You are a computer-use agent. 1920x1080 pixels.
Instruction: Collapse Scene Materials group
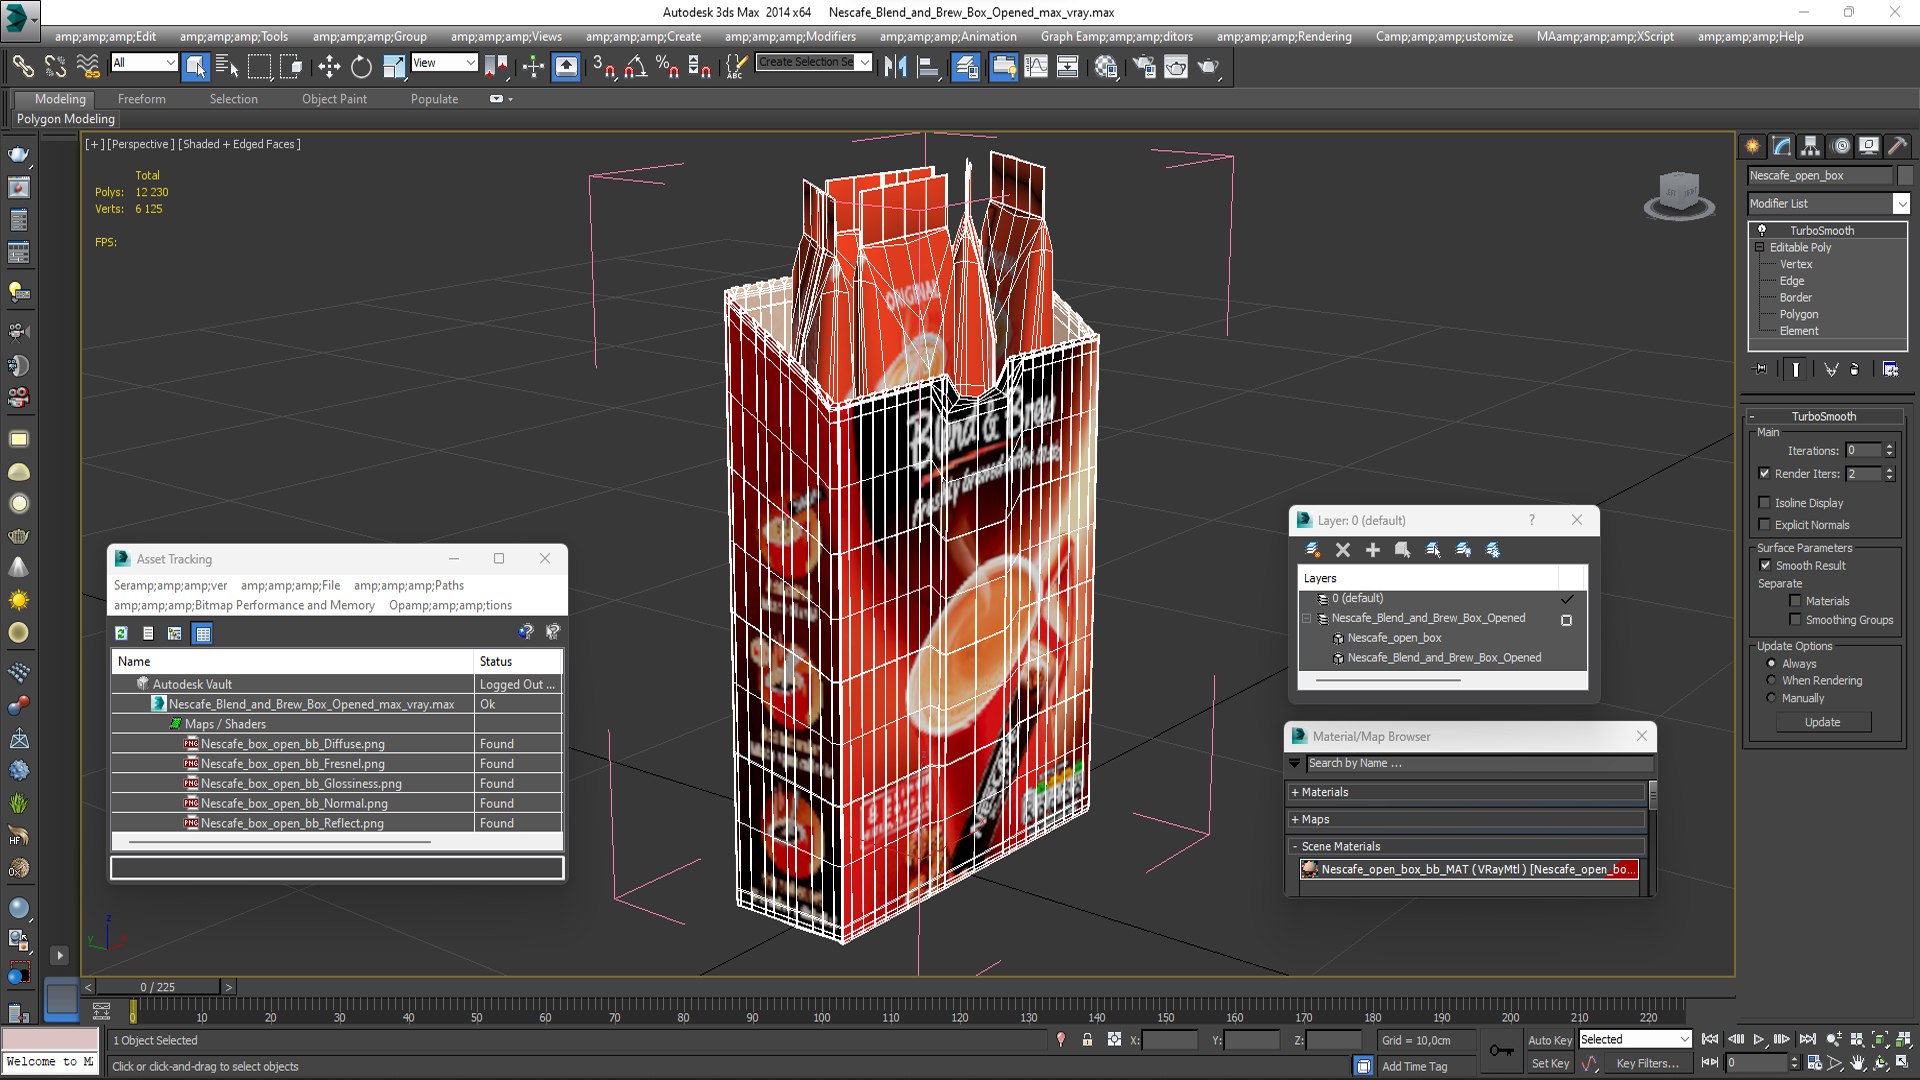pyautogui.click(x=1466, y=846)
